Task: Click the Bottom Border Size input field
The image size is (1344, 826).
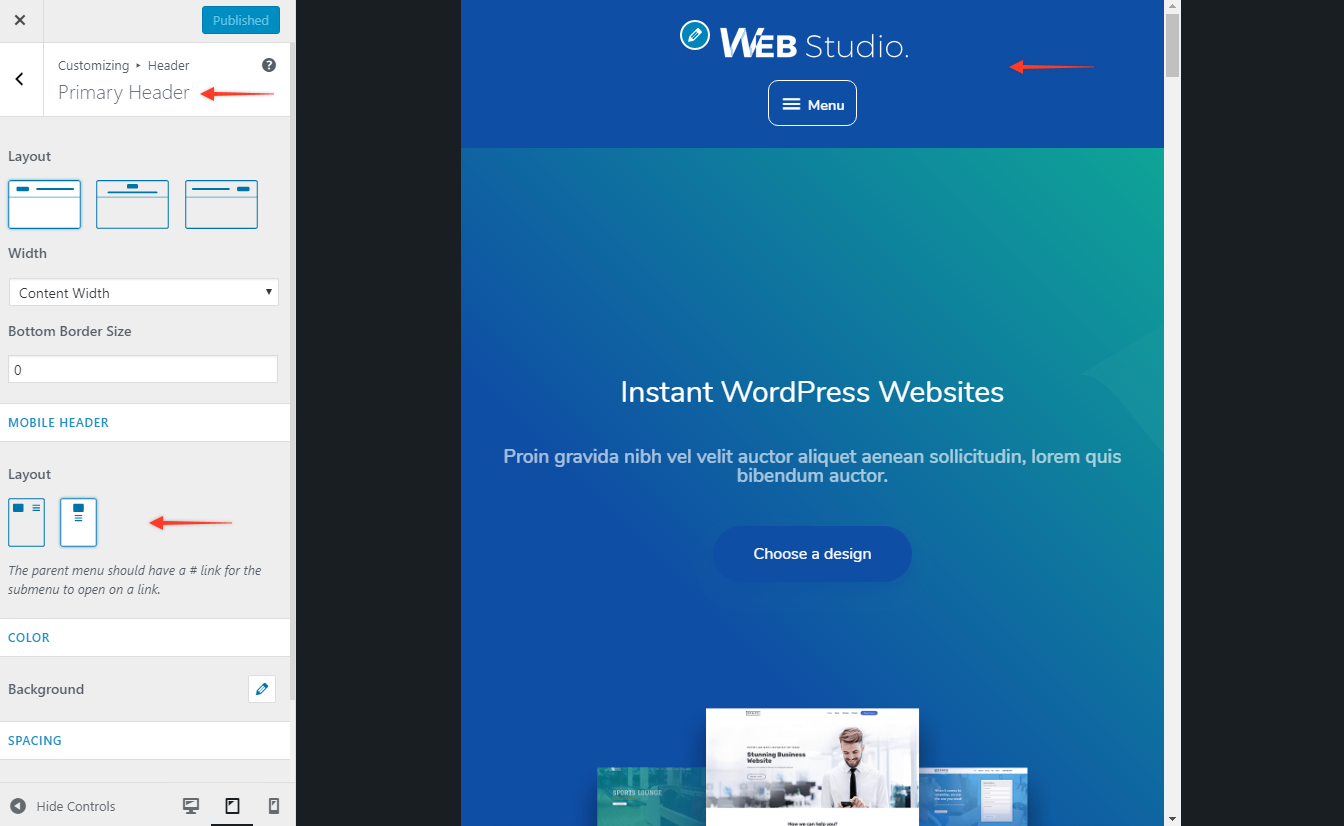Action: (143, 369)
